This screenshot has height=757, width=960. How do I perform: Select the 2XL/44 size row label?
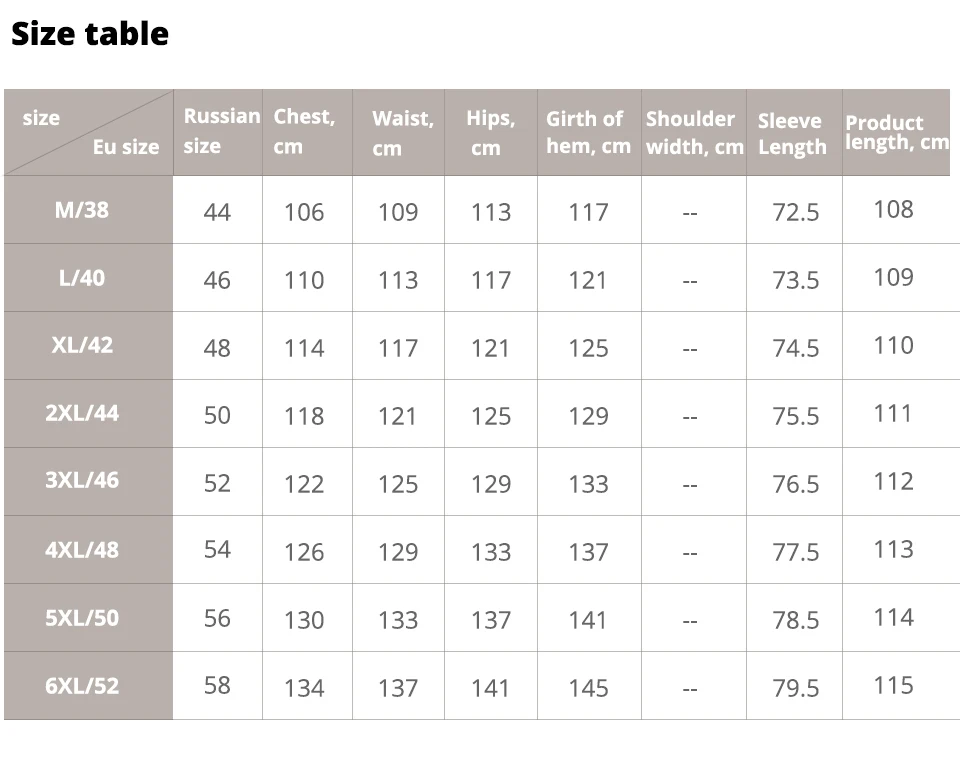[x=82, y=413]
